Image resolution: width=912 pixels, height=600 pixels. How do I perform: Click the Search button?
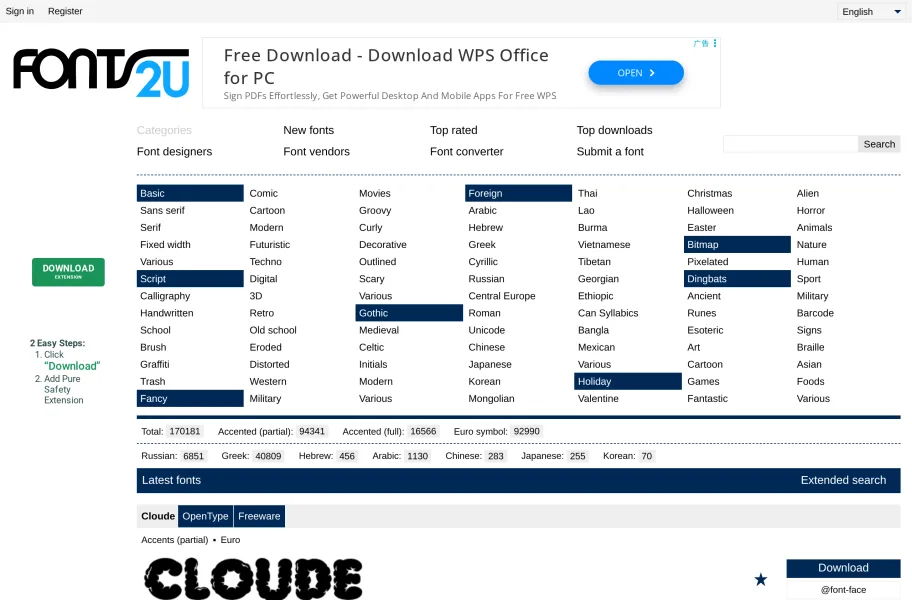(x=879, y=144)
